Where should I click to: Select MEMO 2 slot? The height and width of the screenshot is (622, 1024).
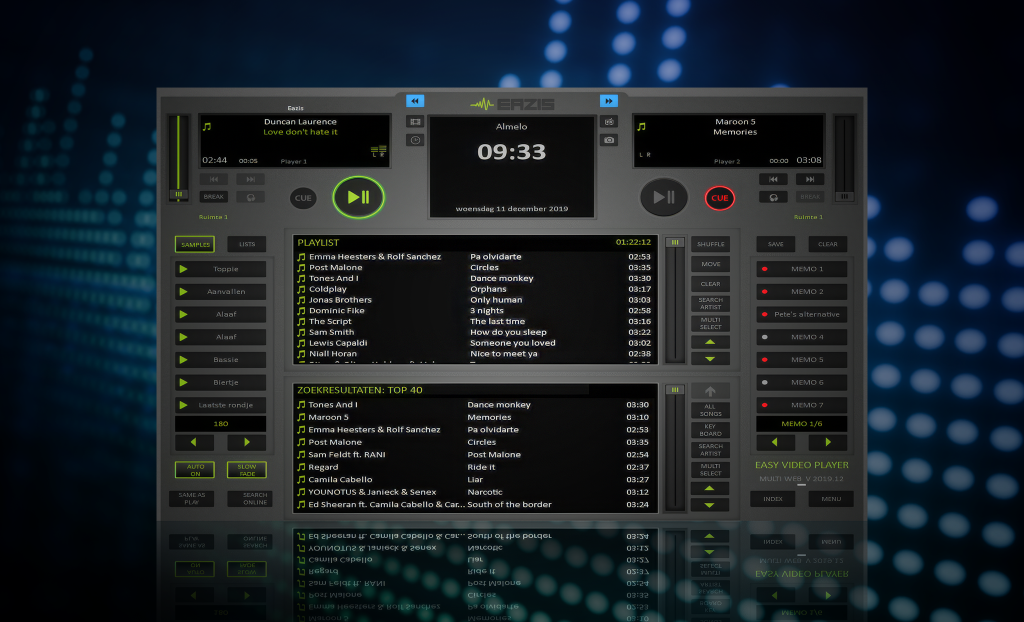802,292
